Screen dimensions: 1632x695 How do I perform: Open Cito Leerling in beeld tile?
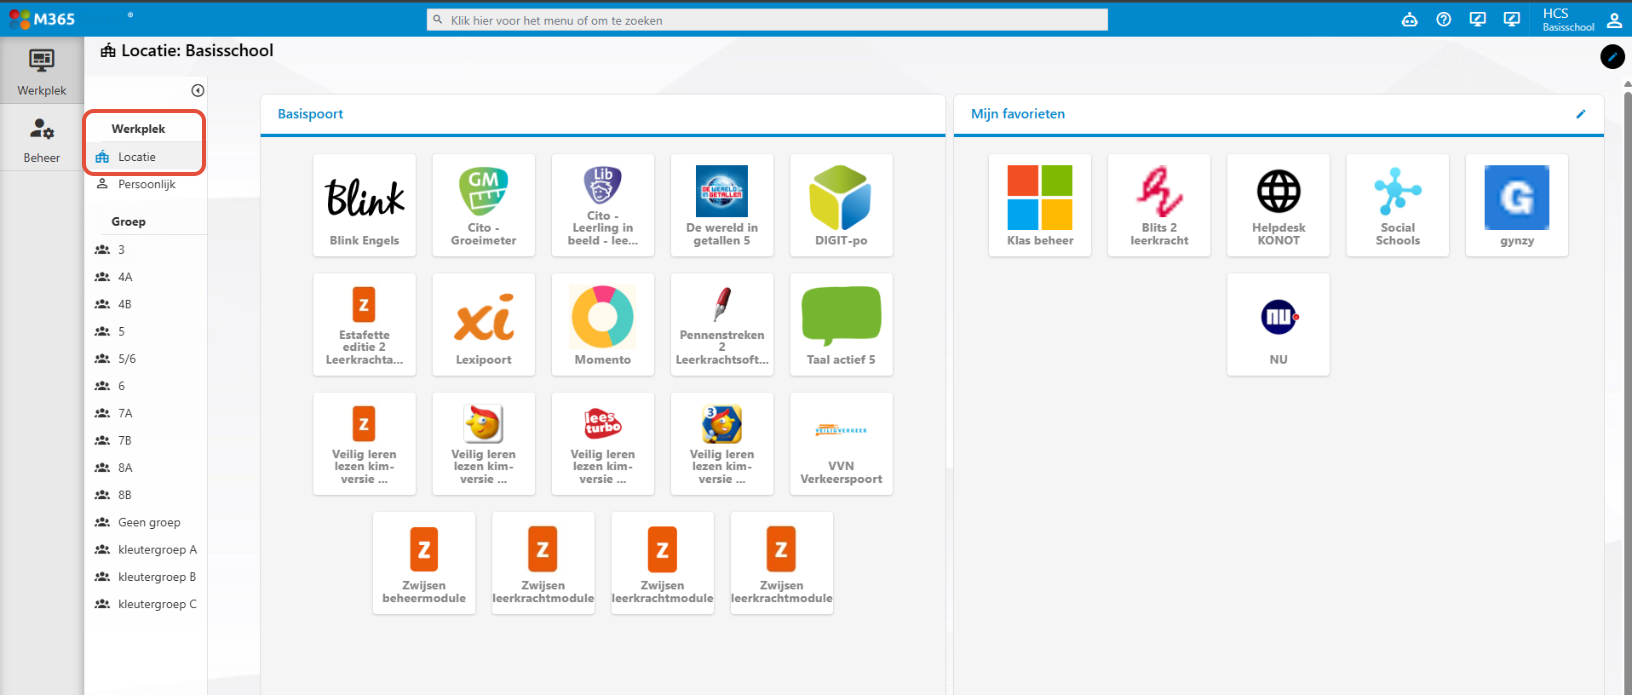pos(602,205)
